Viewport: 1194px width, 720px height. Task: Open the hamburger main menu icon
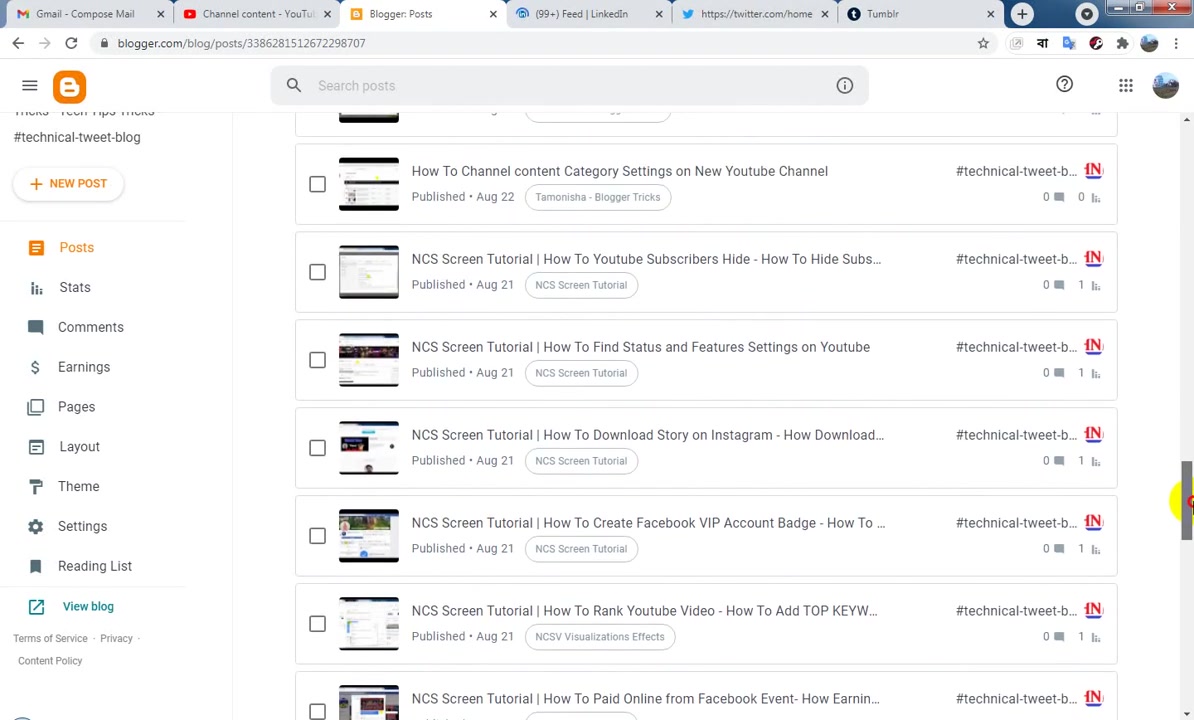pyautogui.click(x=30, y=85)
